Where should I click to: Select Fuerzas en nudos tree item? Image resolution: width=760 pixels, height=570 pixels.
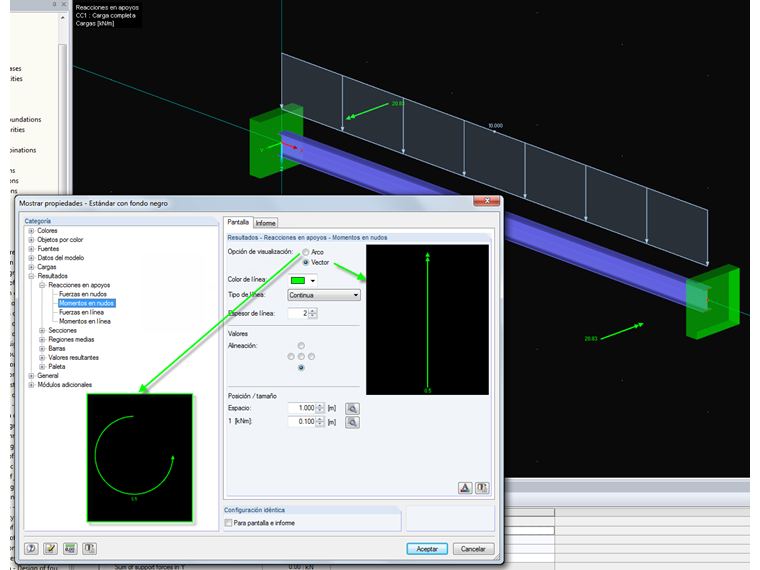click(x=83, y=294)
